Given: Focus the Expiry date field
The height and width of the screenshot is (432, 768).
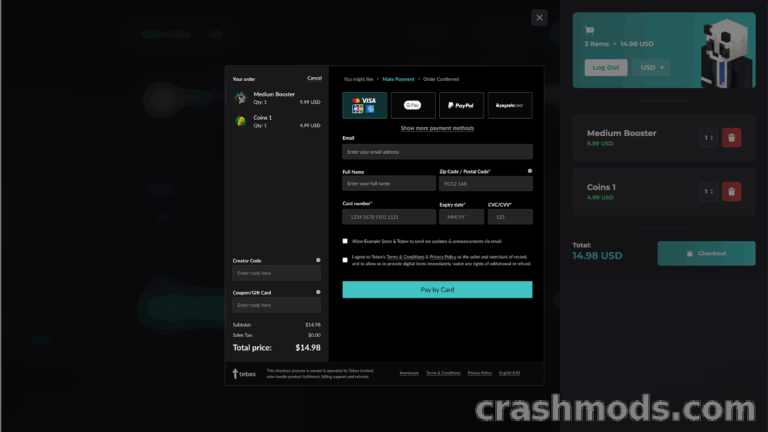Looking at the screenshot, I should tap(461, 216).
